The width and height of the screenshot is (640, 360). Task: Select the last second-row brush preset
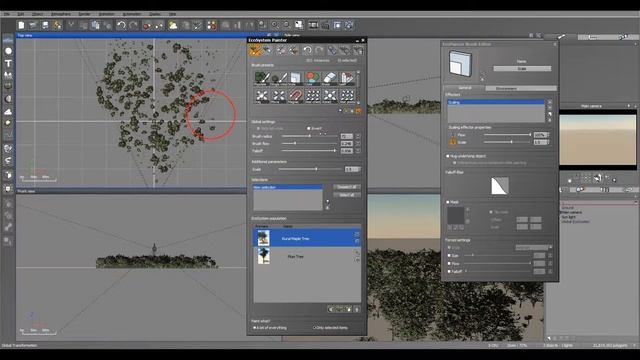(x=347, y=96)
